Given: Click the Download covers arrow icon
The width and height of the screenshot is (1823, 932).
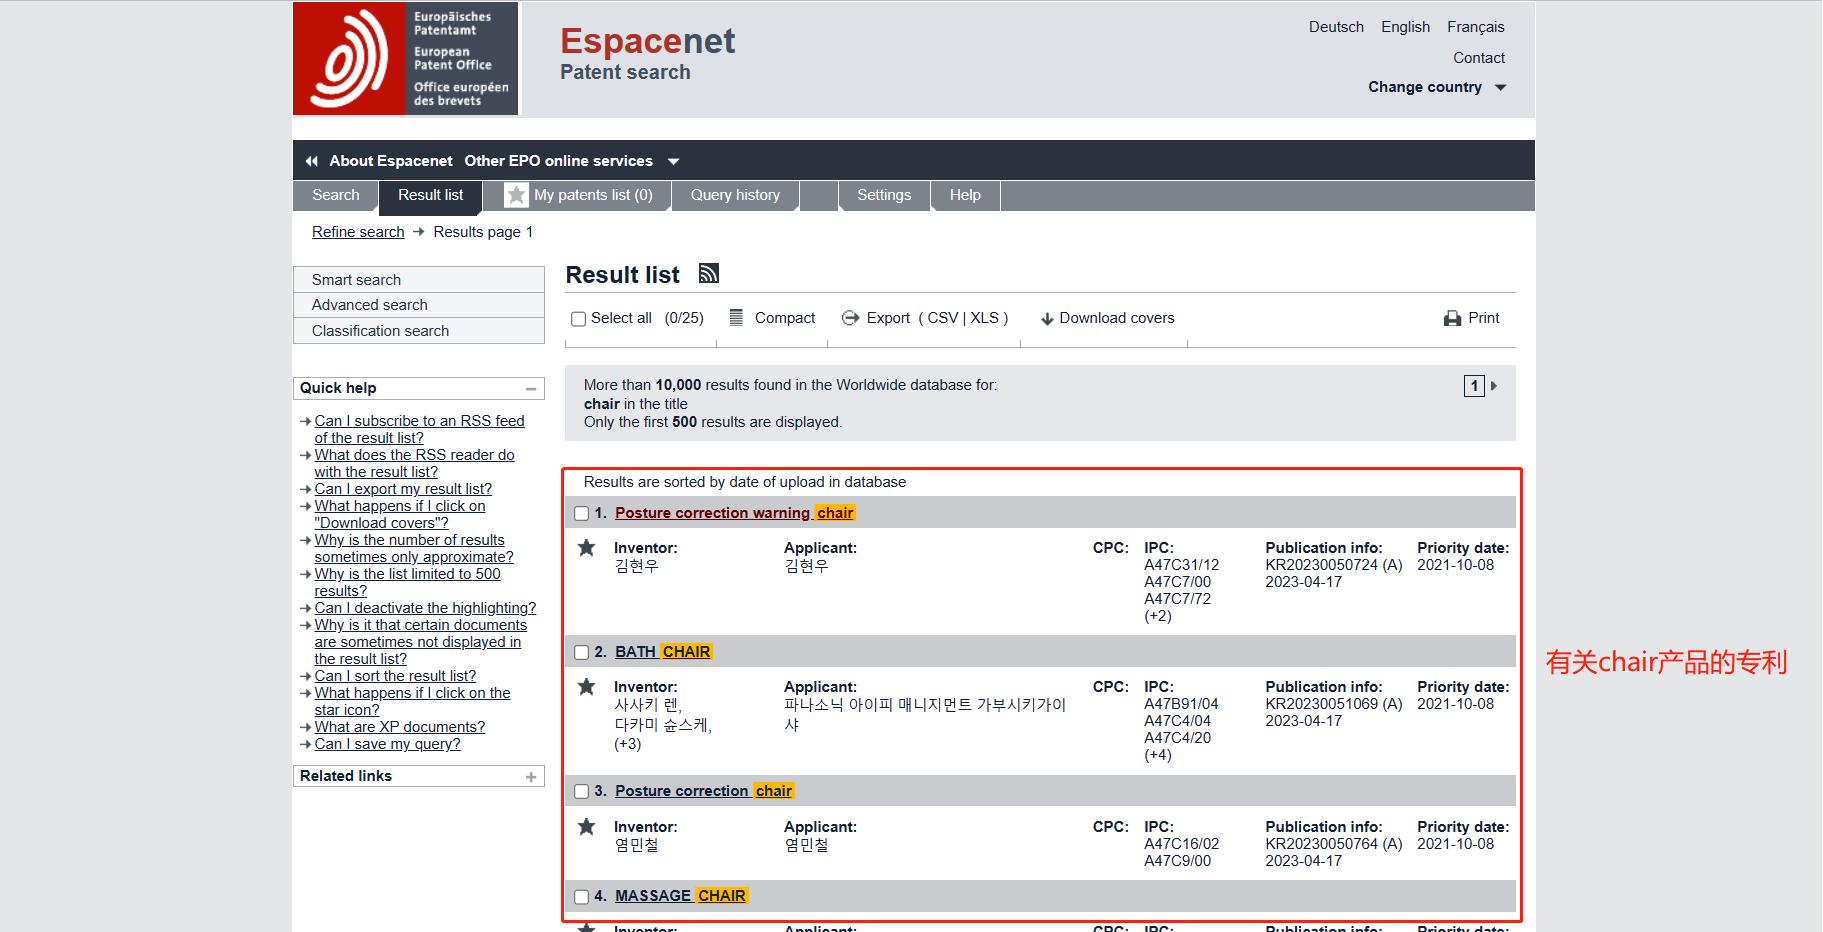Looking at the screenshot, I should pyautogui.click(x=1047, y=319).
